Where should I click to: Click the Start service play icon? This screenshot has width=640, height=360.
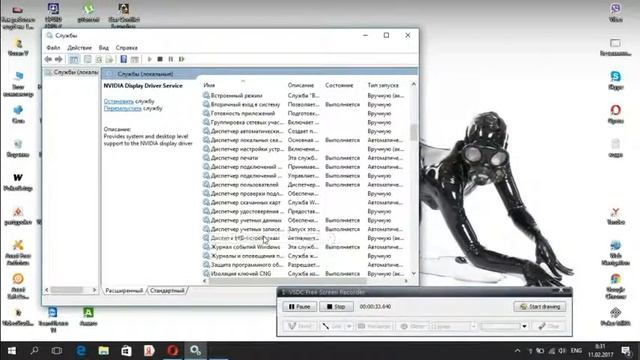[x=150, y=60]
